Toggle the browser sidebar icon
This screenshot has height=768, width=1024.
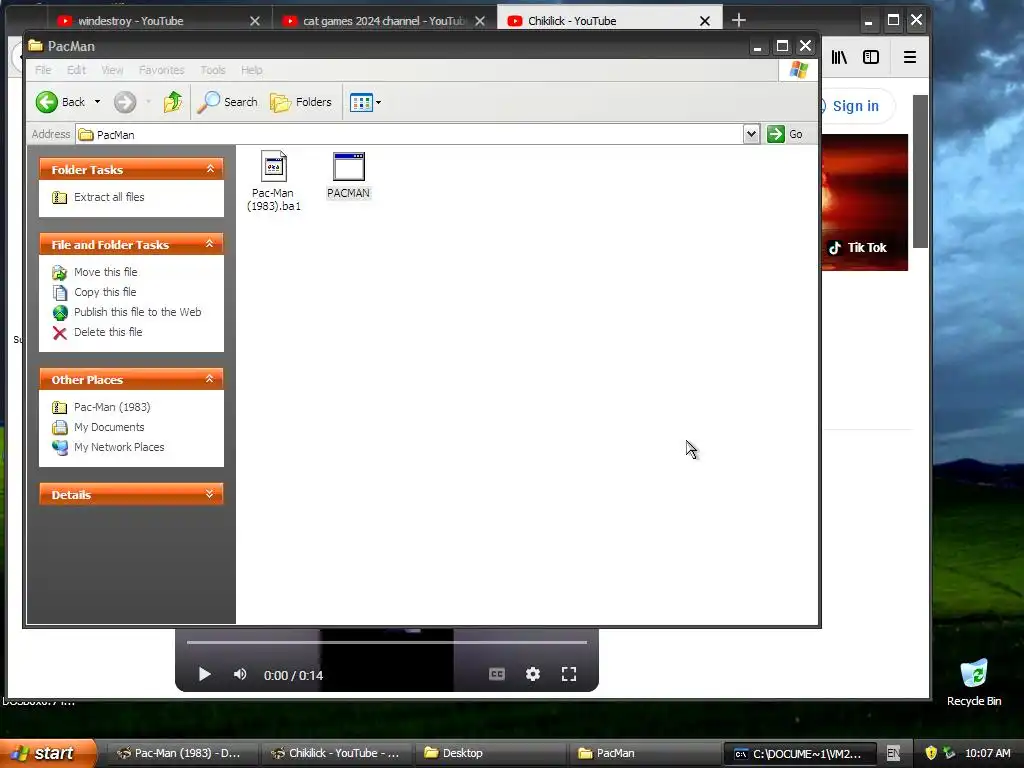pos(871,57)
